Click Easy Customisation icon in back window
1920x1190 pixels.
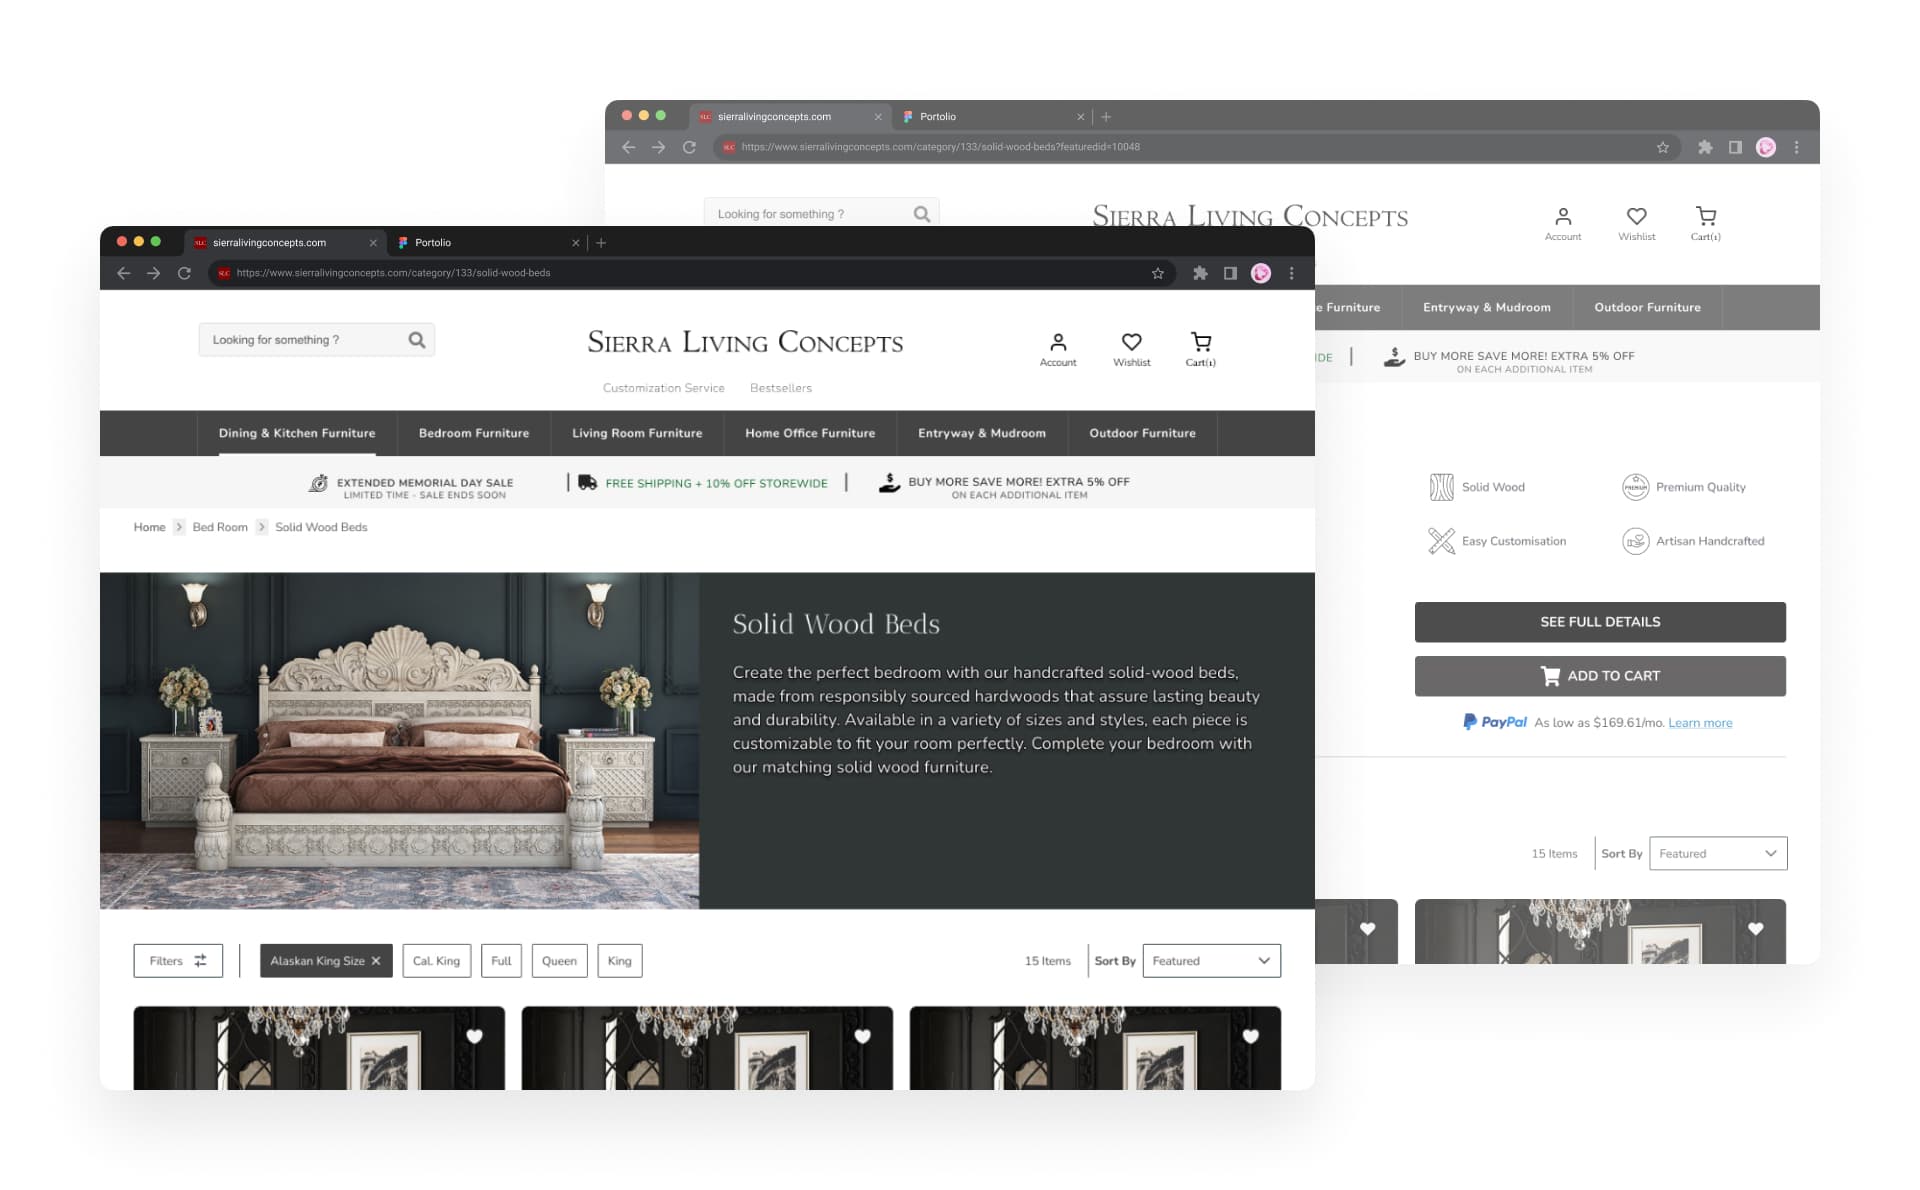pos(1441,541)
